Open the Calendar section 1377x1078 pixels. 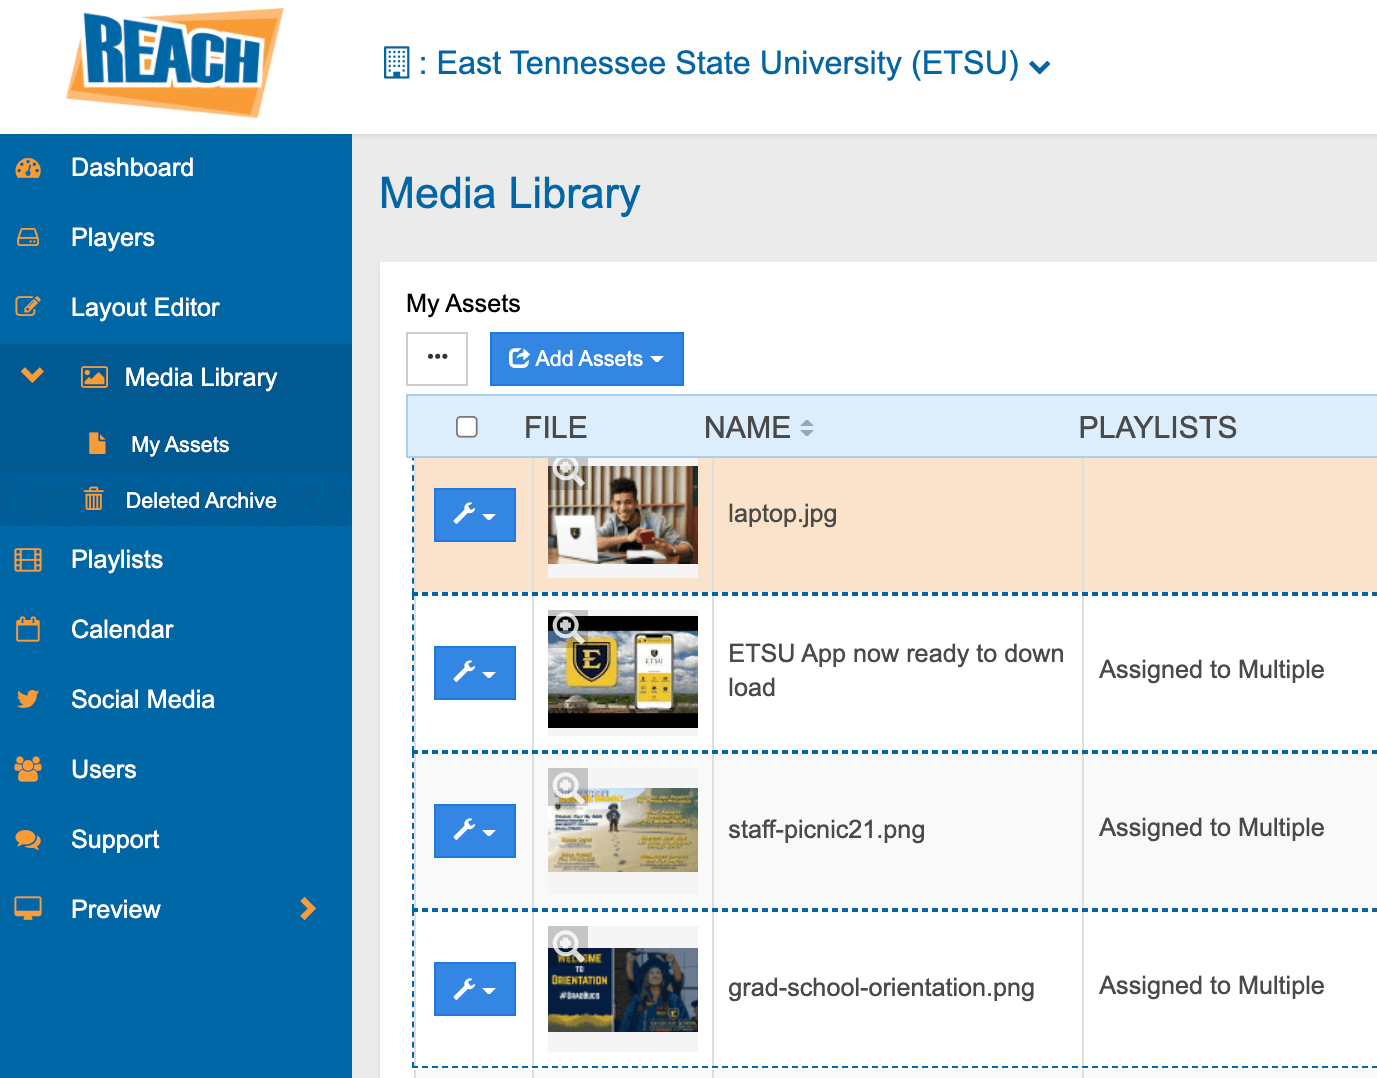(x=122, y=629)
